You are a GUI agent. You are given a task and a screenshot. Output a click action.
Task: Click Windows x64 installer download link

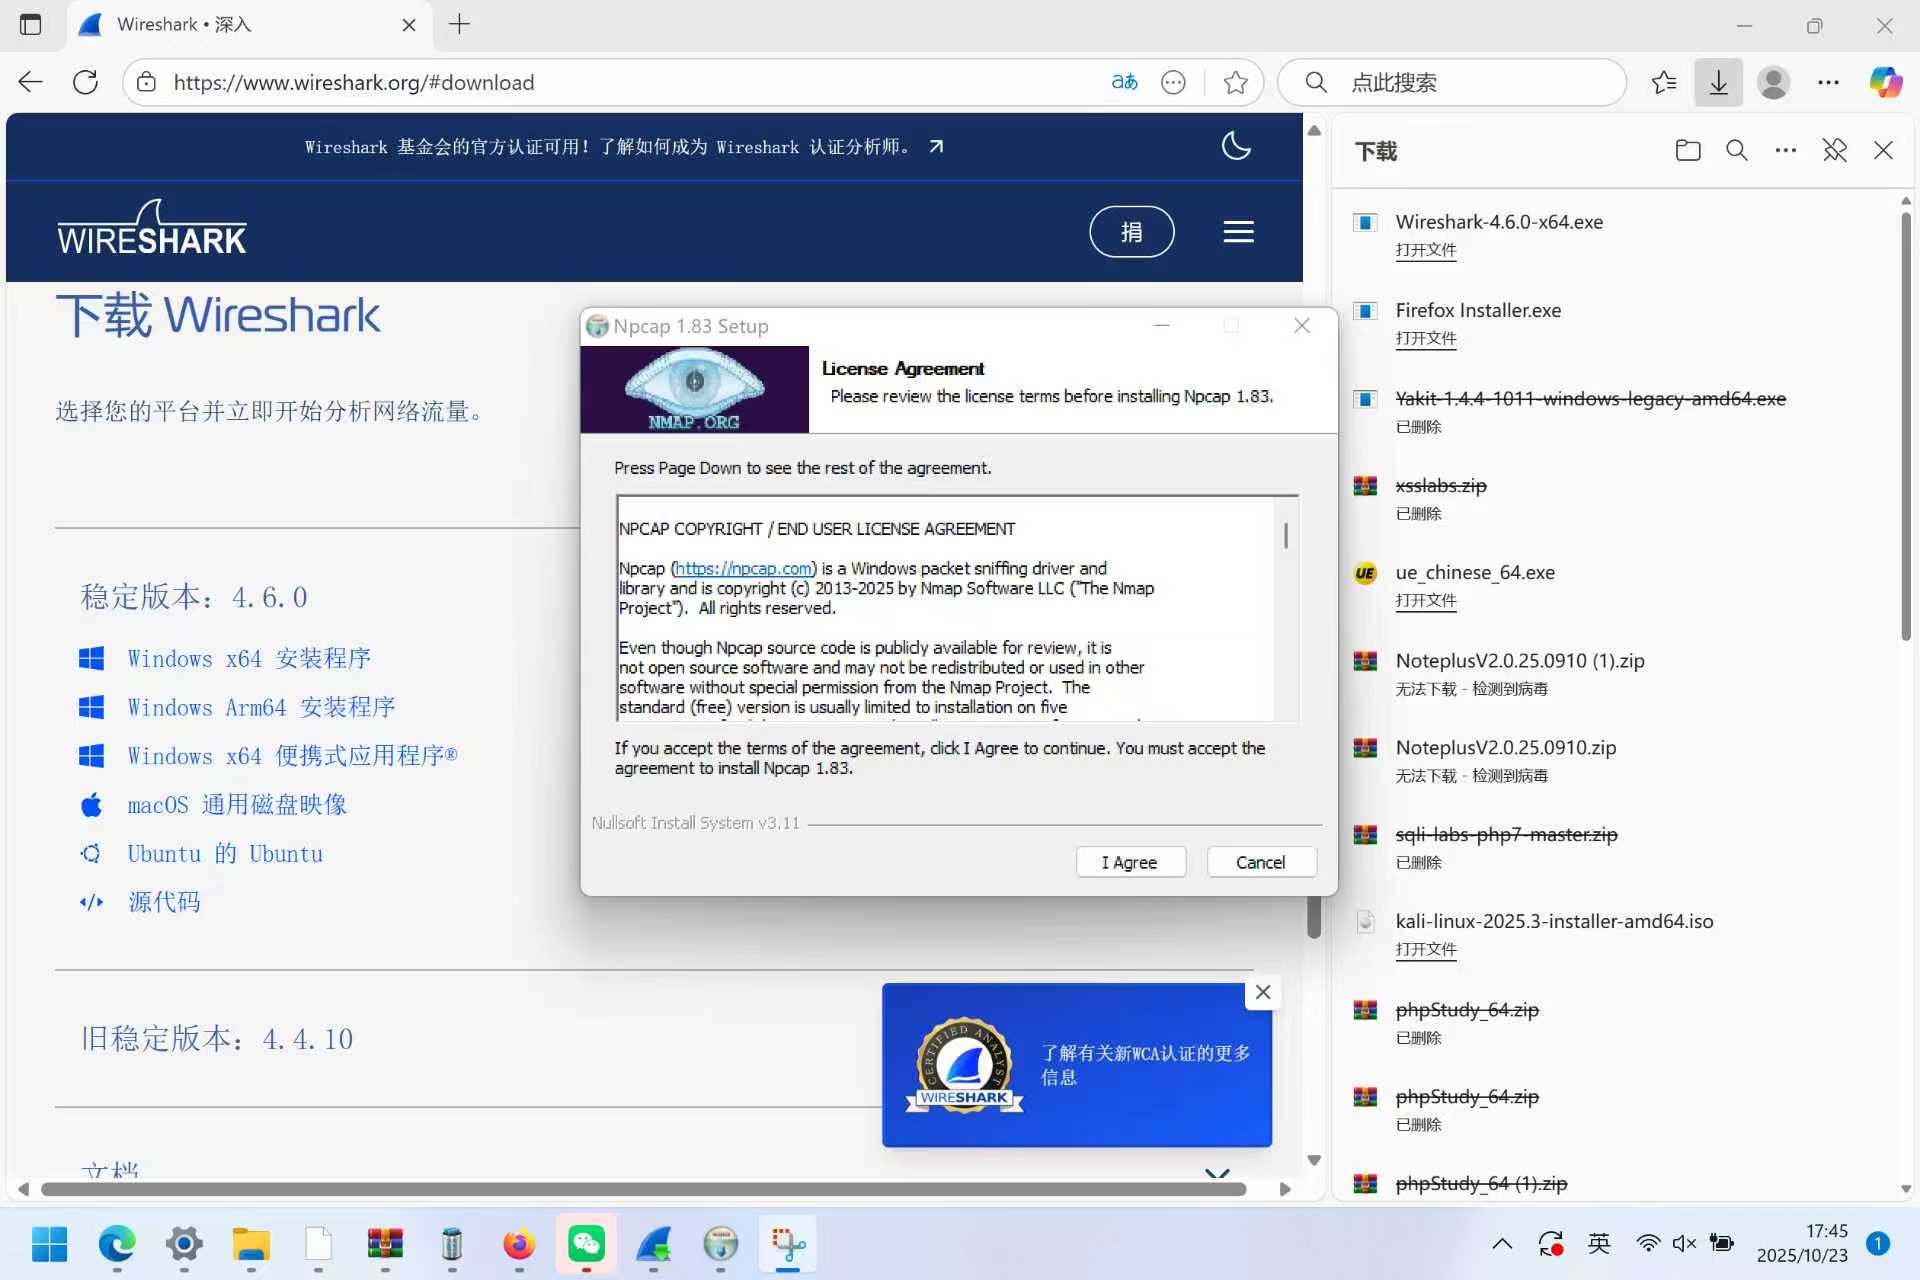[248, 659]
